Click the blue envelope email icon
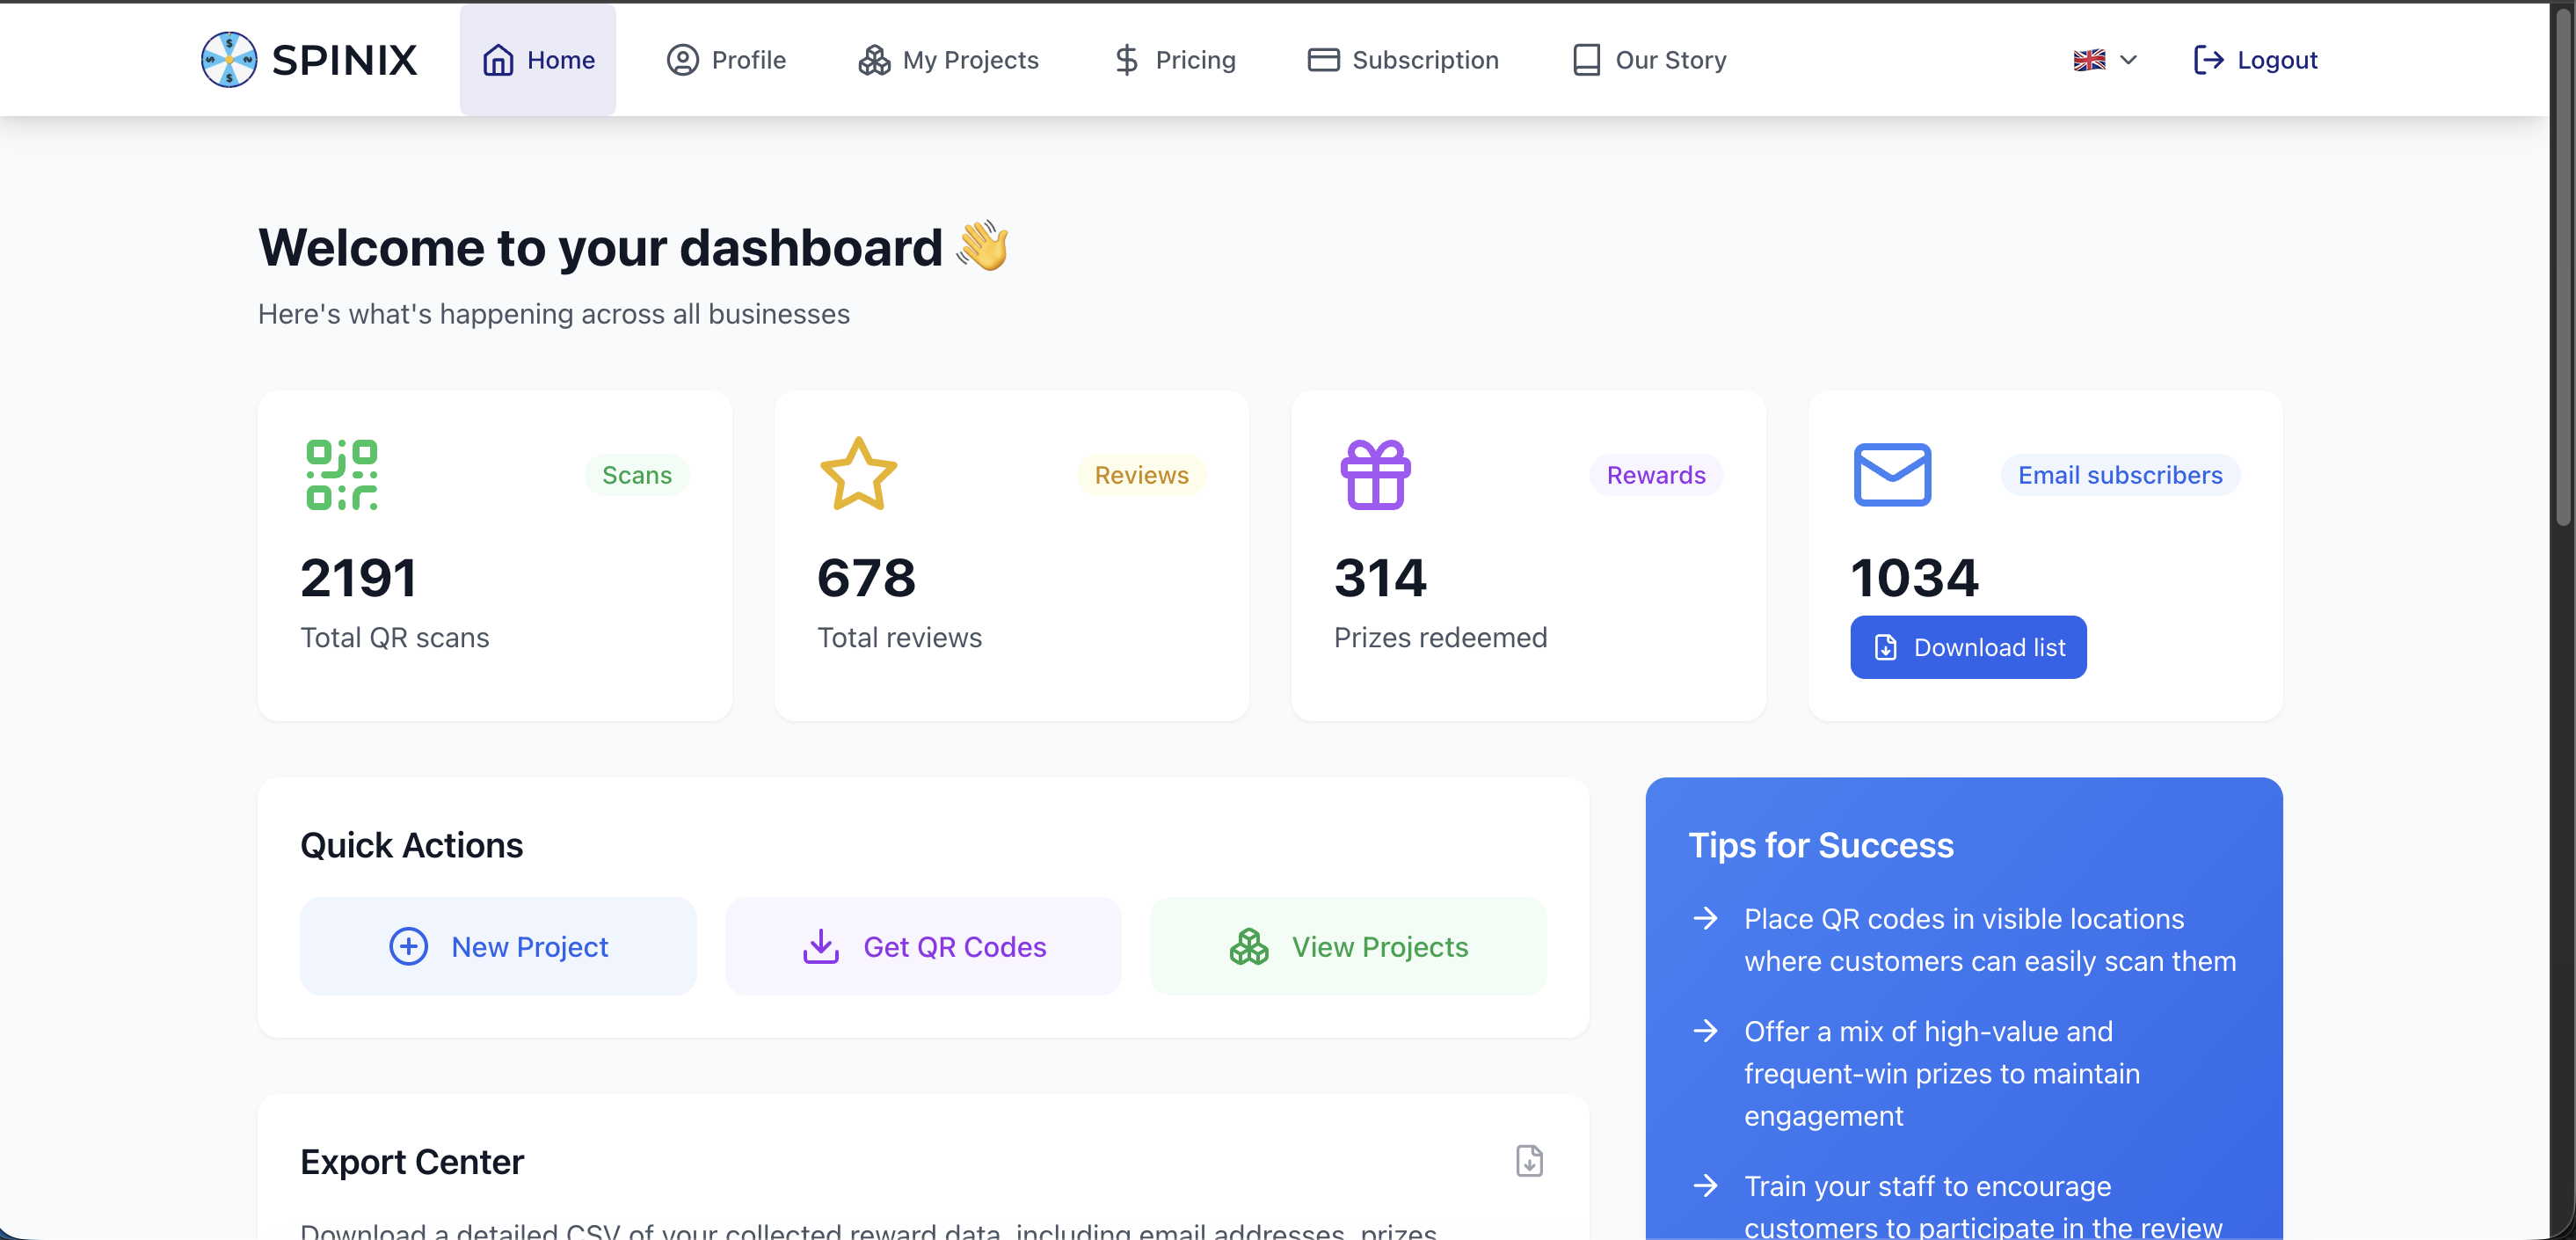The image size is (2576, 1240). 1892,475
